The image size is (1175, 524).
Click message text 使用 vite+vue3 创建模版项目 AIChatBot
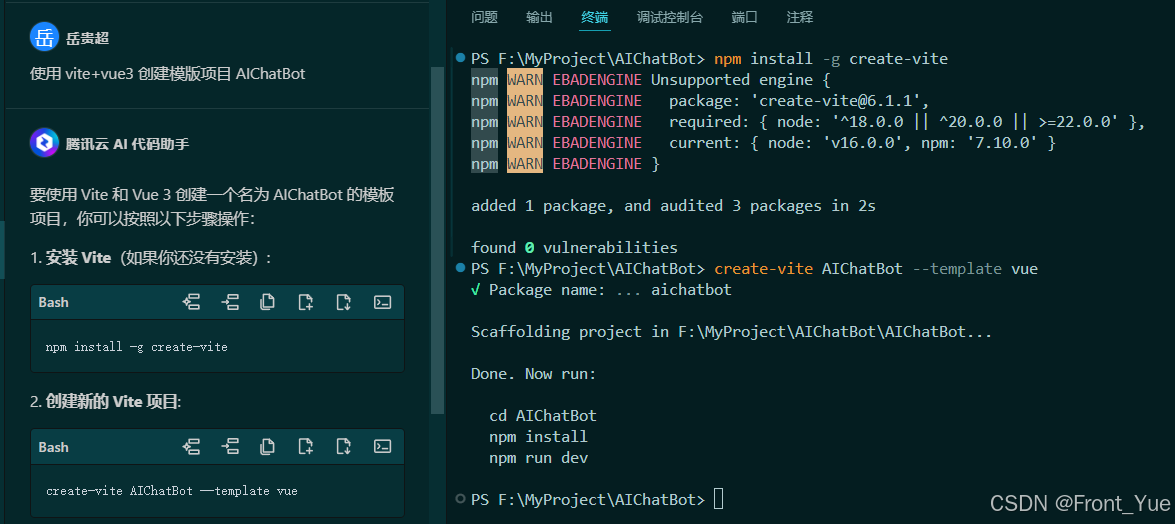[x=168, y=73]
